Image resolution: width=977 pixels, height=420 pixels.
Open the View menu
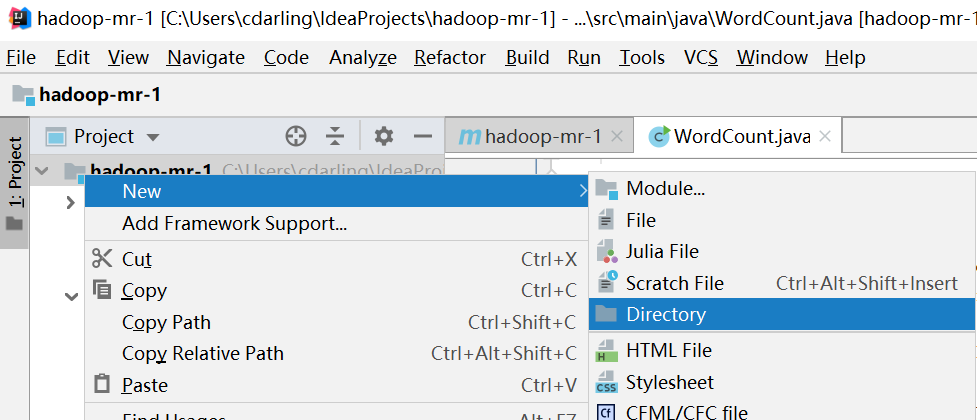[128, 57]
